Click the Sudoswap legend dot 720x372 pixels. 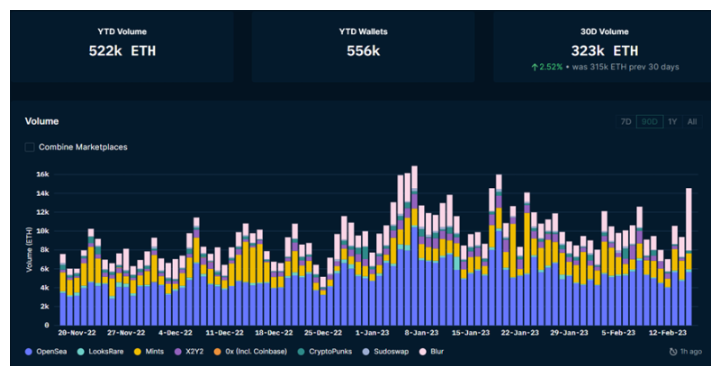(366, 352)
